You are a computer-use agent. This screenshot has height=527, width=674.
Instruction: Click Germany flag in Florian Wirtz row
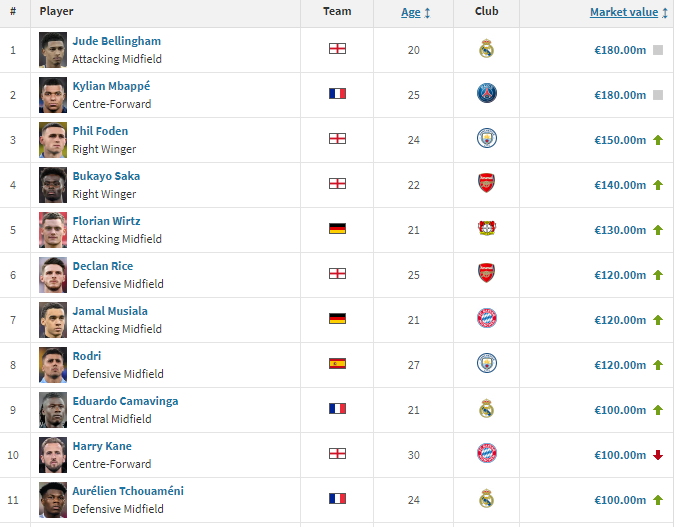pos(337,229)
